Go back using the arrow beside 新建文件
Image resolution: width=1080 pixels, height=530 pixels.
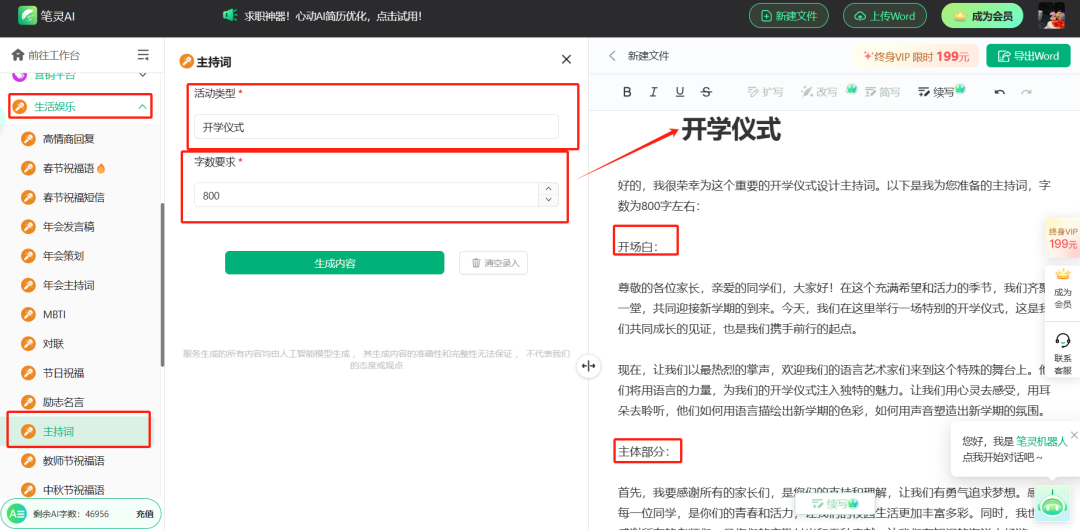pos(612,56)
